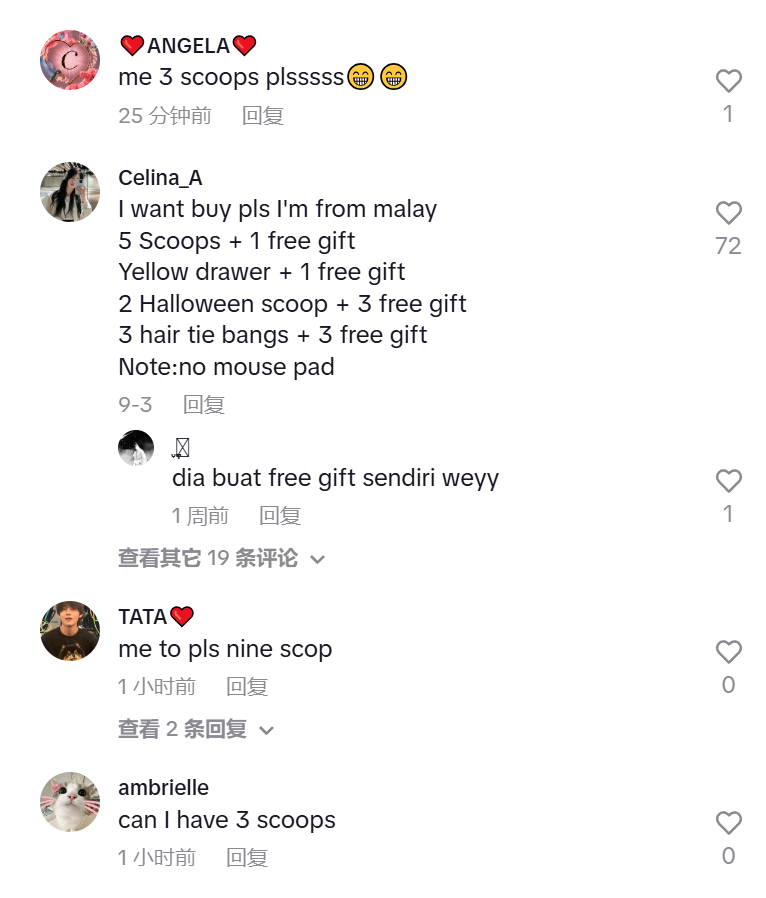The height and width of the screenshot is (898, 766).
Task: Like ambrielle's 3 scoops comment
Action: tap(728, 823)
